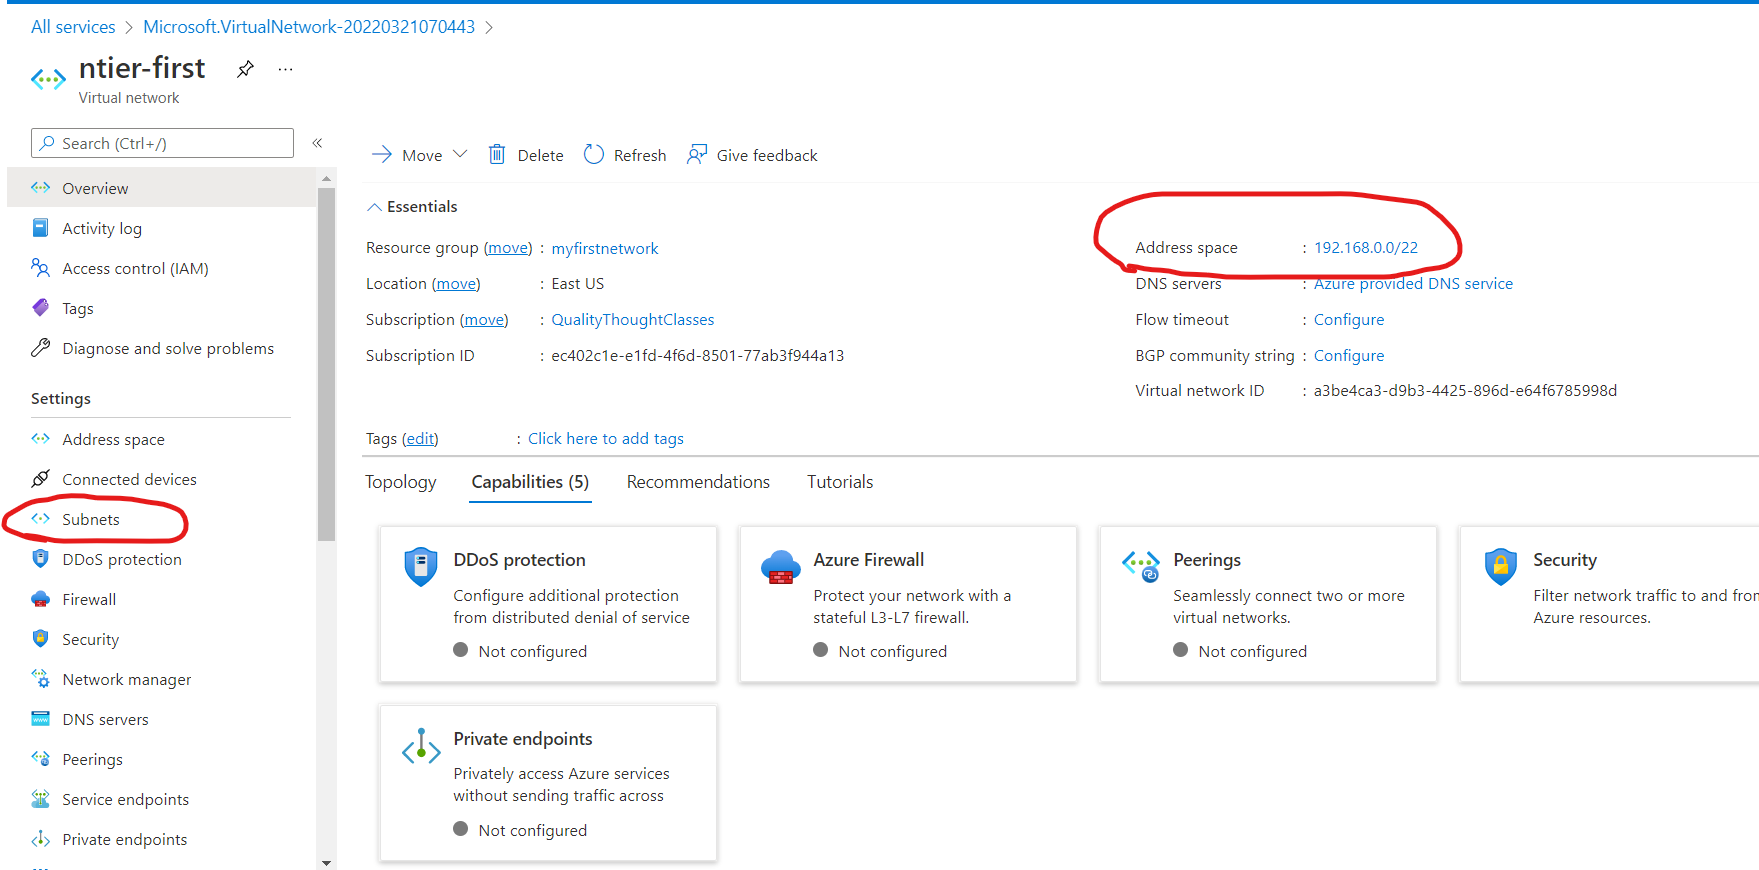Click the Delete trash can icon
Screen dimensions: 1759x870
pos(497,154)
